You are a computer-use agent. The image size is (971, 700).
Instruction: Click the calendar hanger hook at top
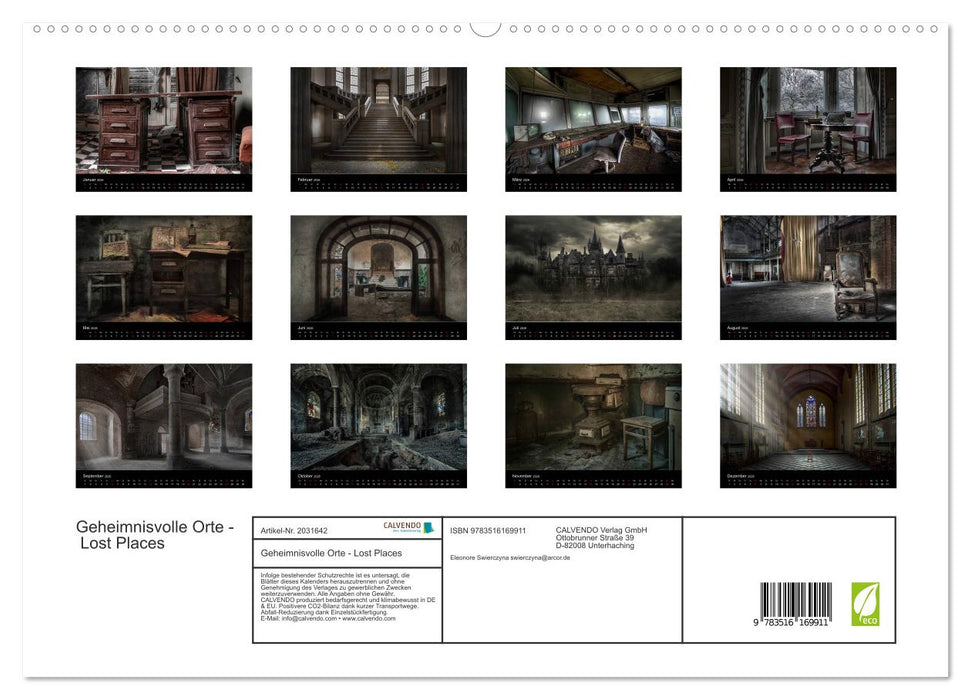[485, 27]
